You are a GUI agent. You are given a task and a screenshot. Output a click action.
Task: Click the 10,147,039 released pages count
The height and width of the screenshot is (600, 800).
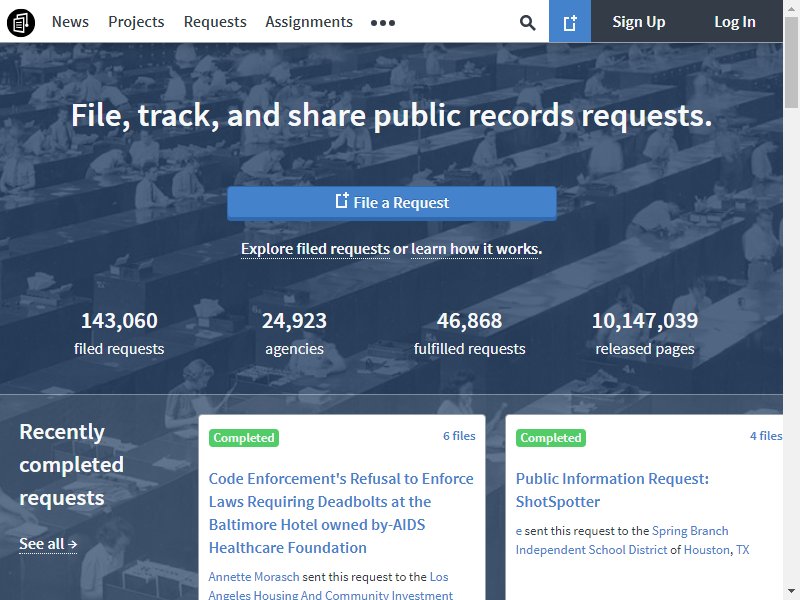(645, 333)
